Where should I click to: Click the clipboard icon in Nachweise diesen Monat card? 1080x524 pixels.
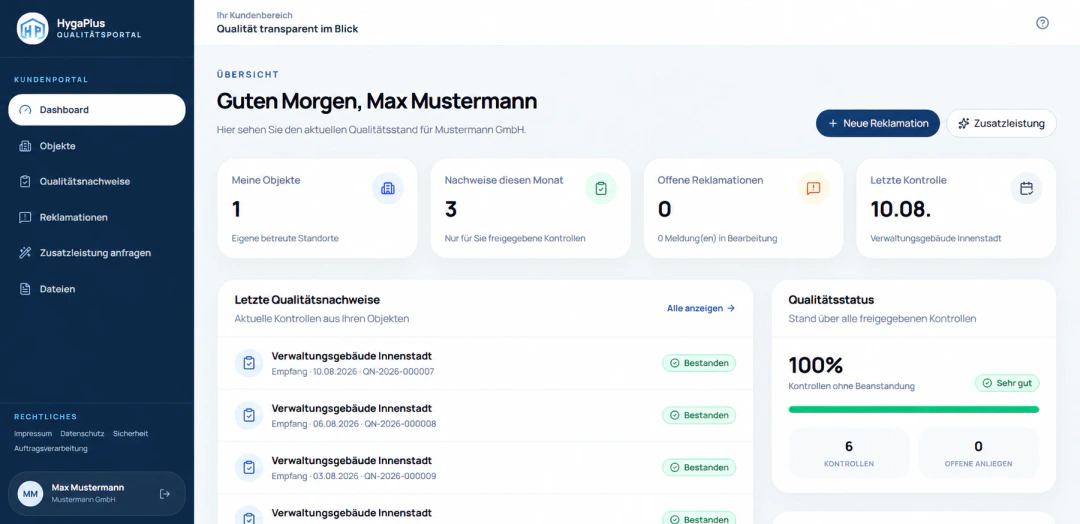601,189
